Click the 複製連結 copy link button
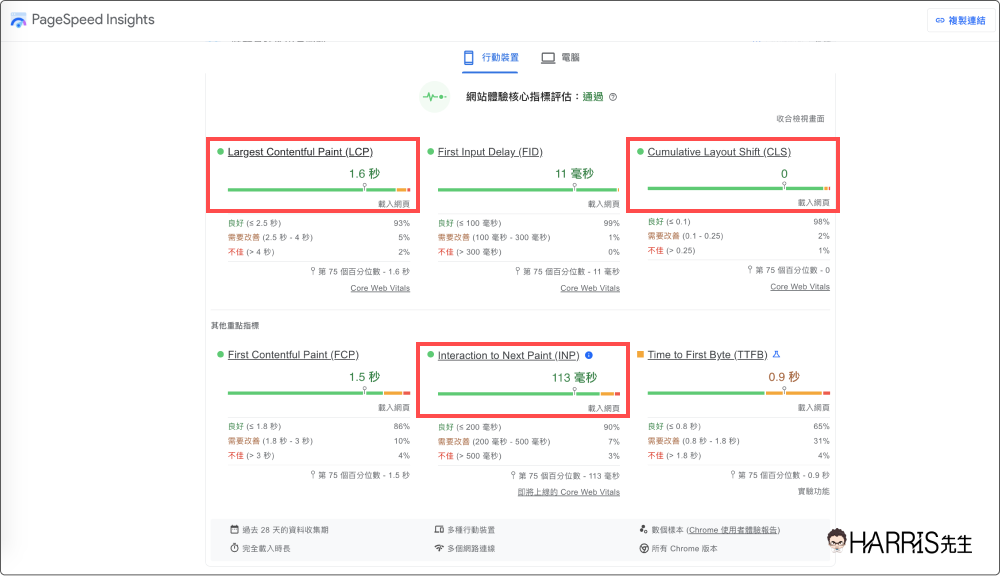The width and height of the screenshot is (1000, 576). (962, 20)
